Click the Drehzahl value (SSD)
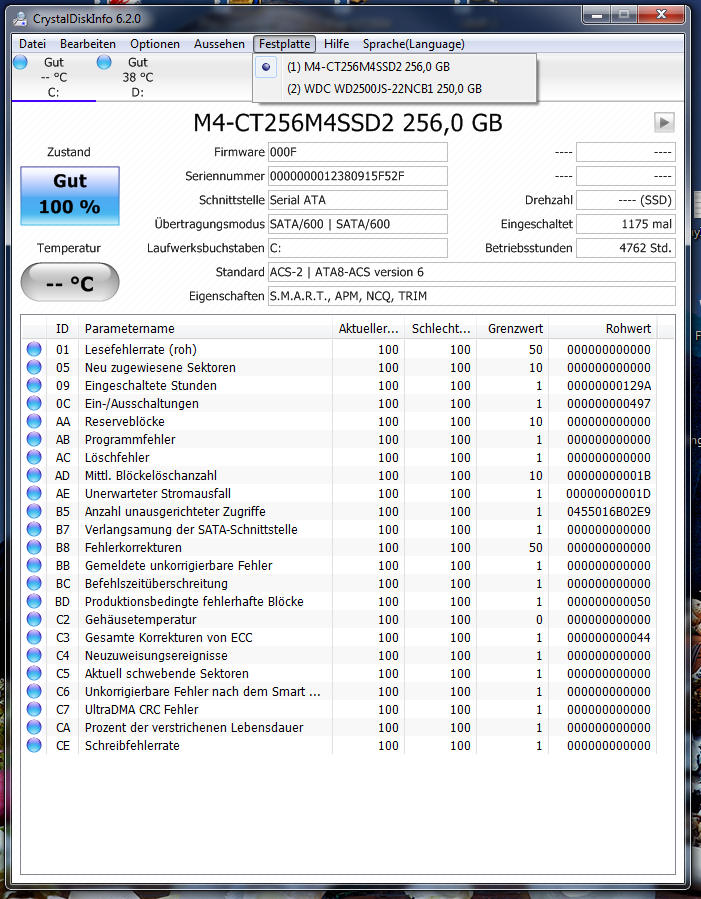The image size is (701, 899). pyautogui.click(x=626, y=200)
